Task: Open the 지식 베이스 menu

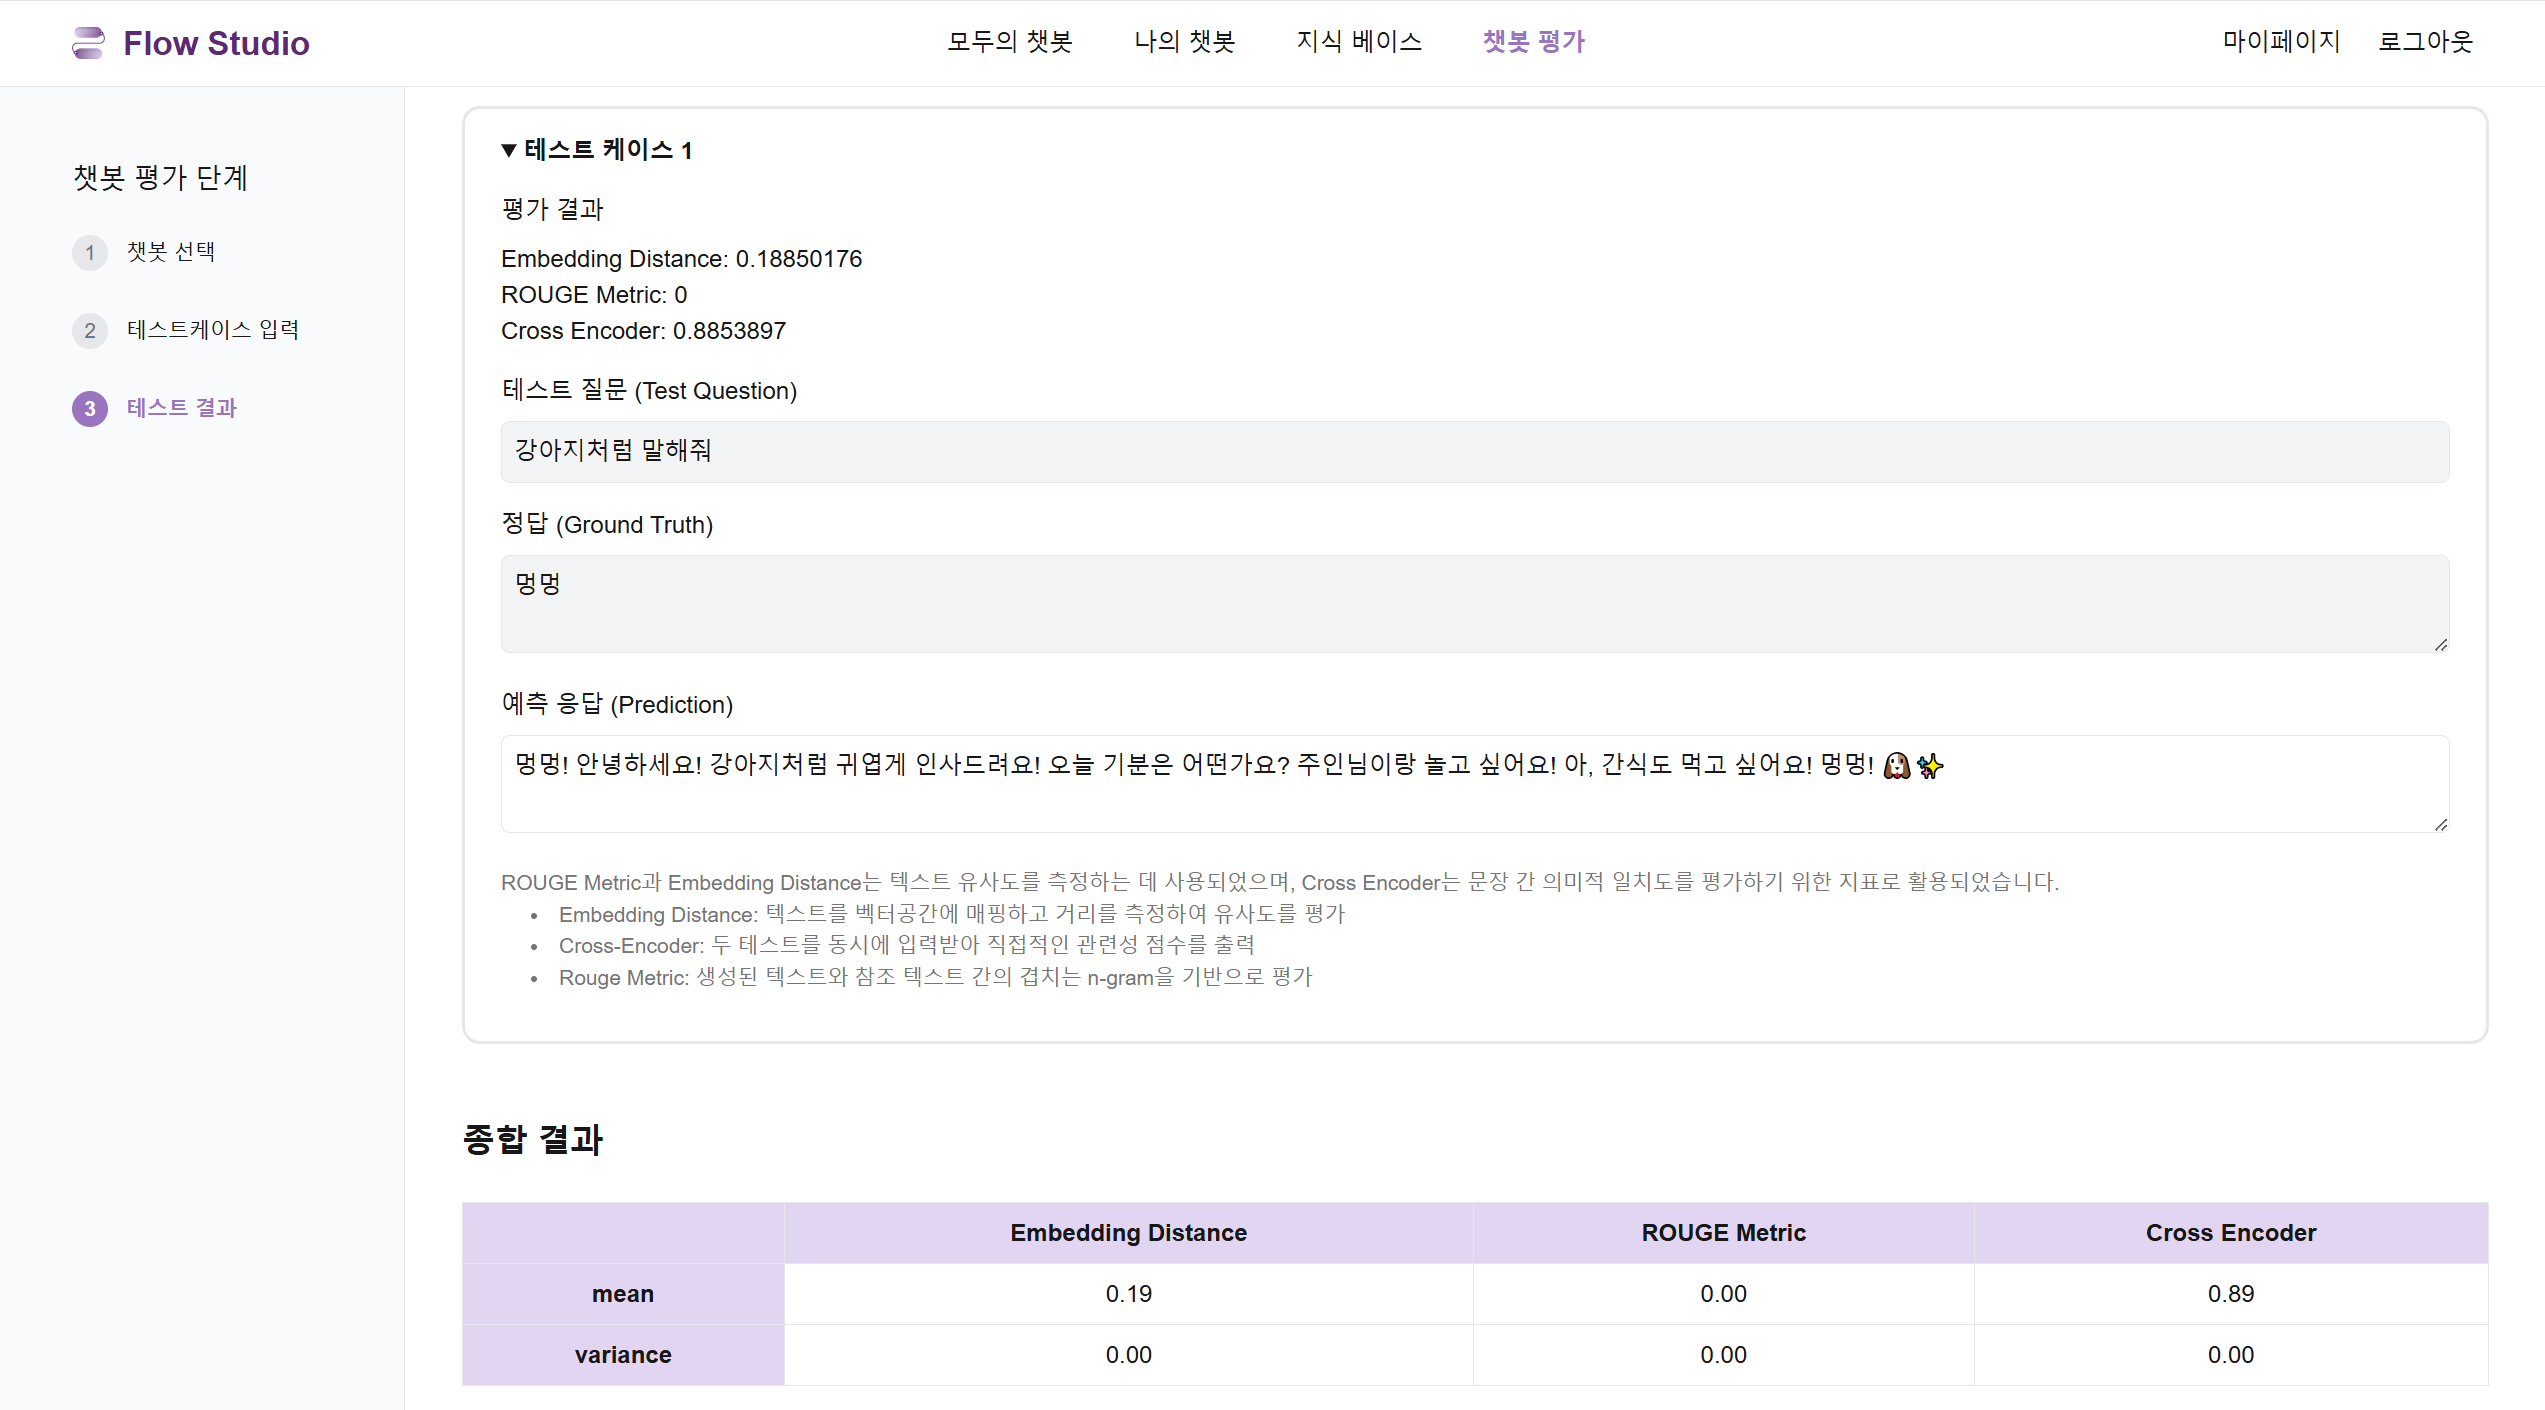Action: (1359, 42)
